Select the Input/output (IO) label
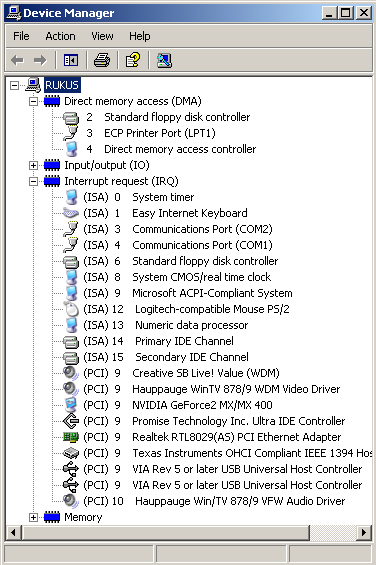 (107, 165)
